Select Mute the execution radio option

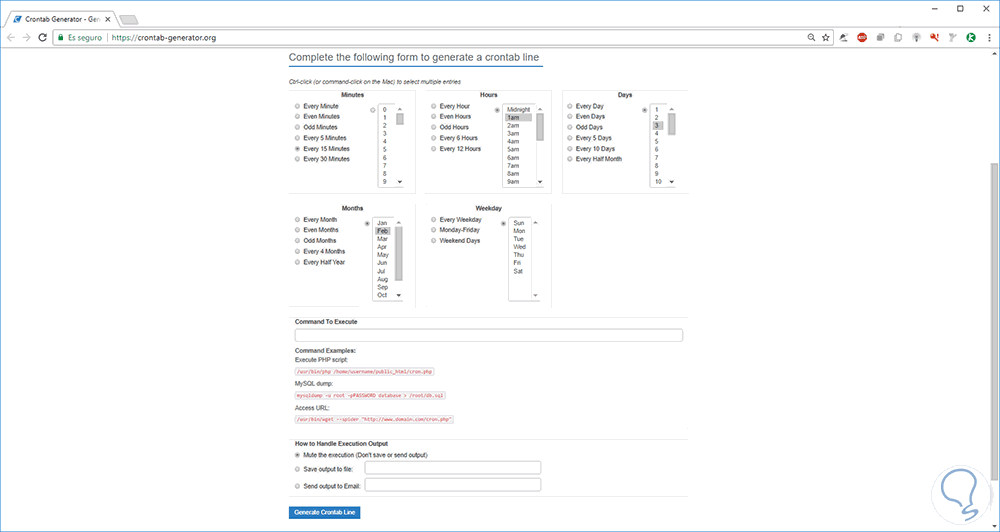pyautogui.click(x=297, y=455)
